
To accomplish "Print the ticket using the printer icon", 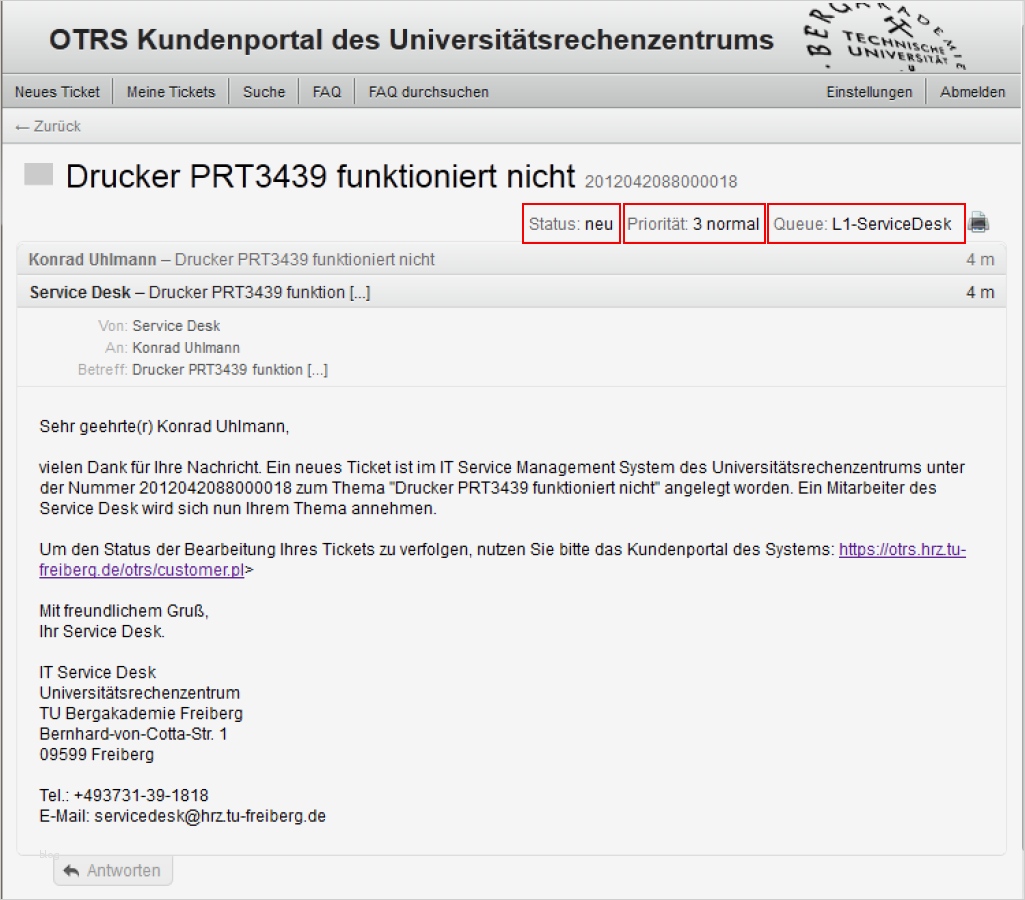I will pyautogui.click(x=979, y=223).
